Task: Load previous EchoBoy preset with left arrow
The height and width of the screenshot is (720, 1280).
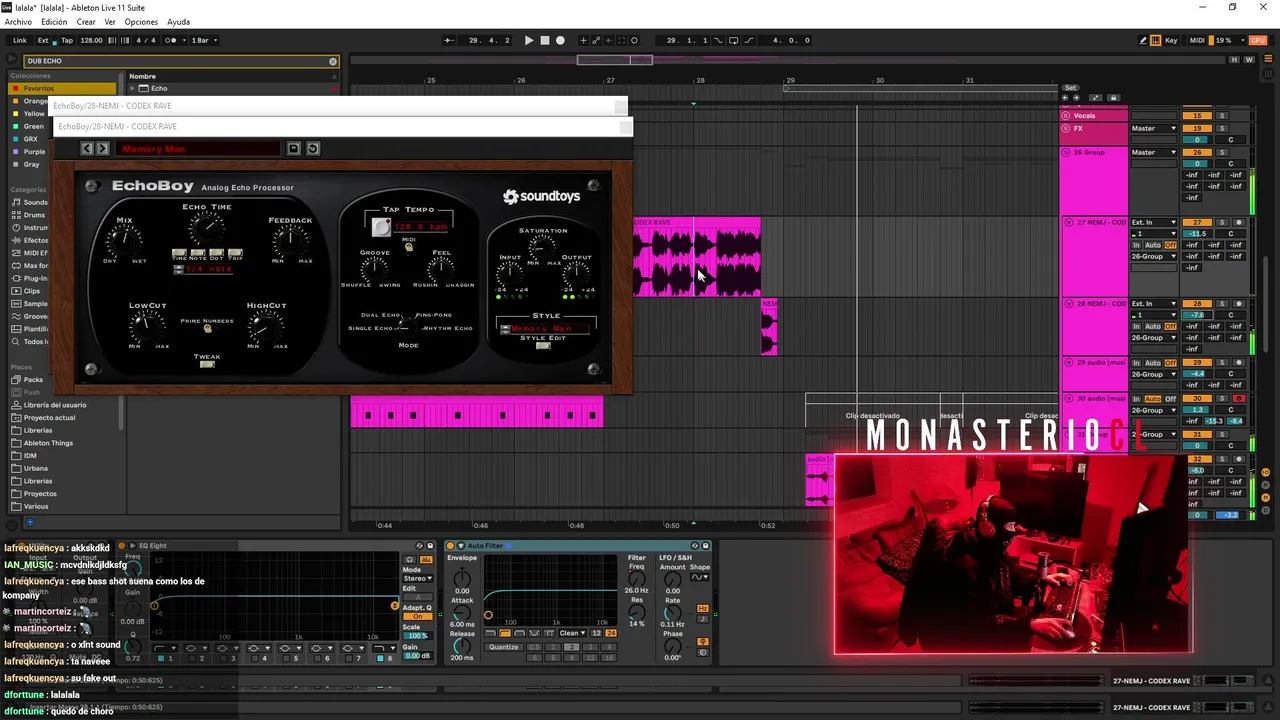Action: click(x=87, y=149)
